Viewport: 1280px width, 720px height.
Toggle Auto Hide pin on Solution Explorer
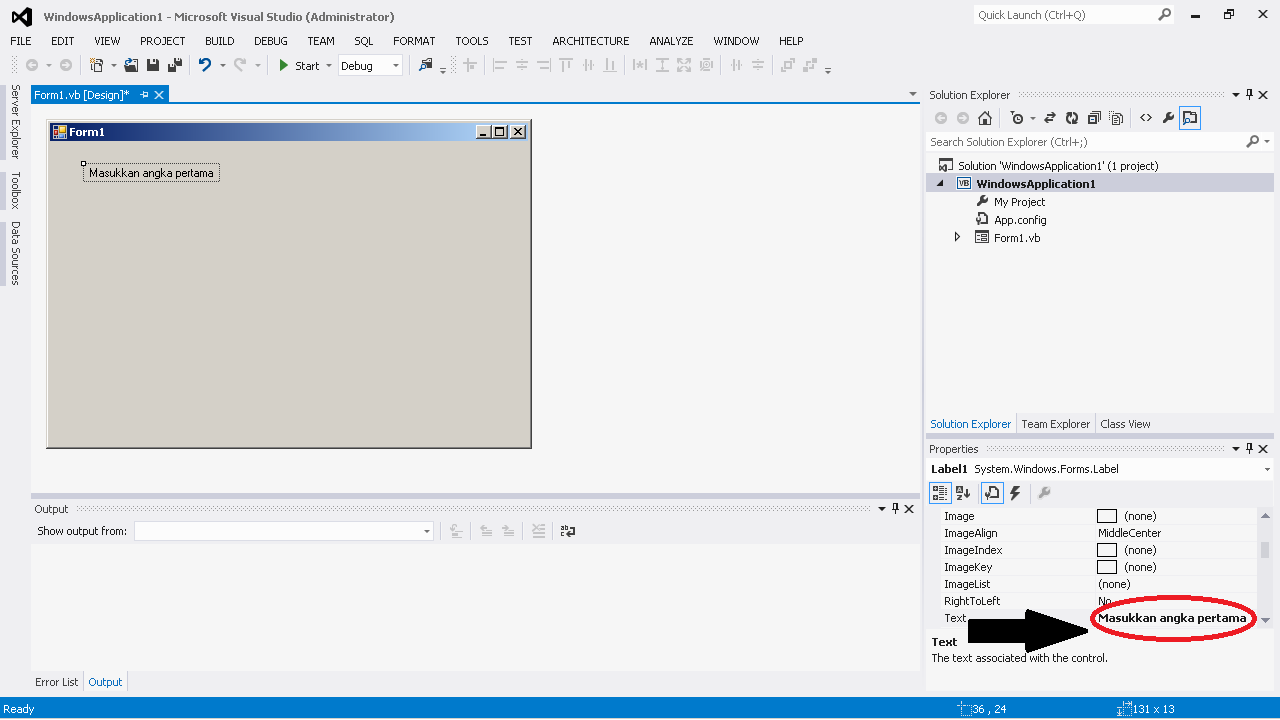click(1248, 94)
